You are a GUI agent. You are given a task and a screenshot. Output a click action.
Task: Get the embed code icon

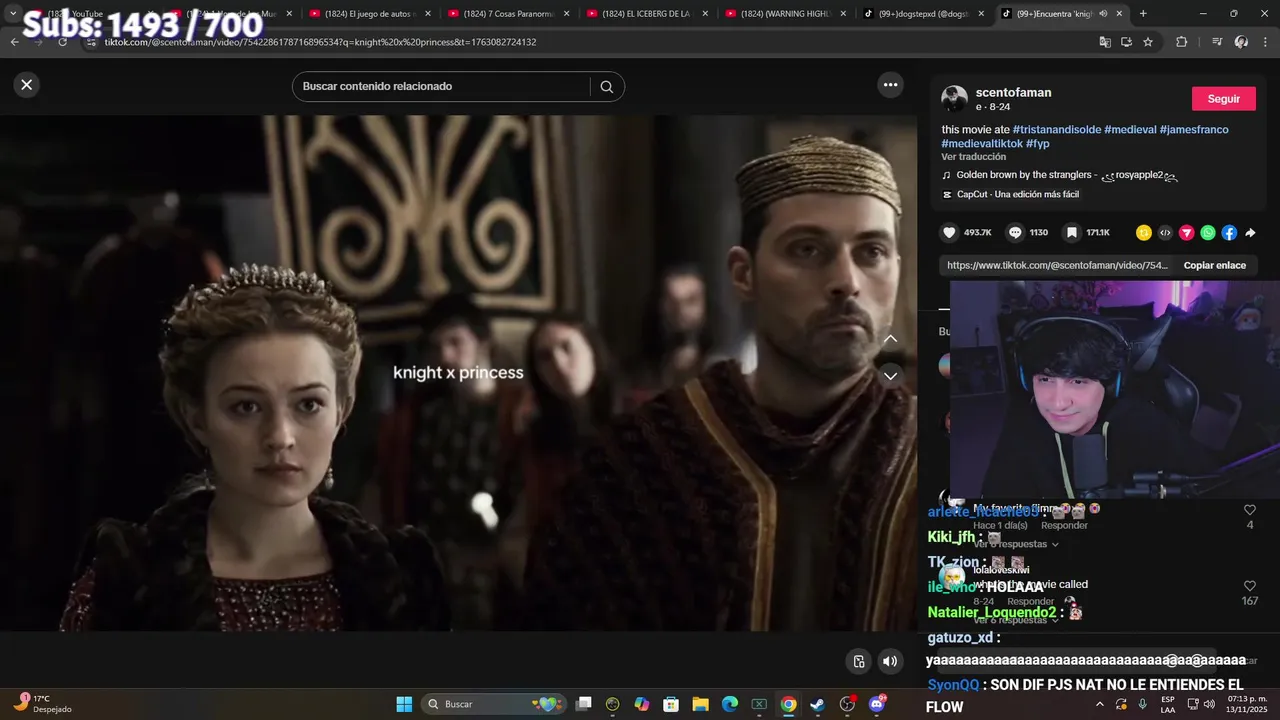(1165, 233)
